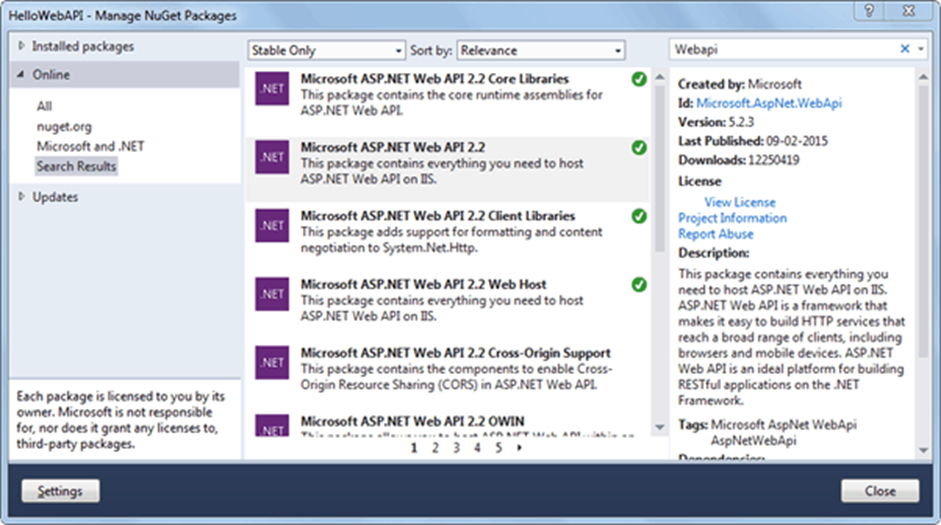
Task: Click .NET icon of Web API 2.2 OWIN
Action: [x=272, y=425]
